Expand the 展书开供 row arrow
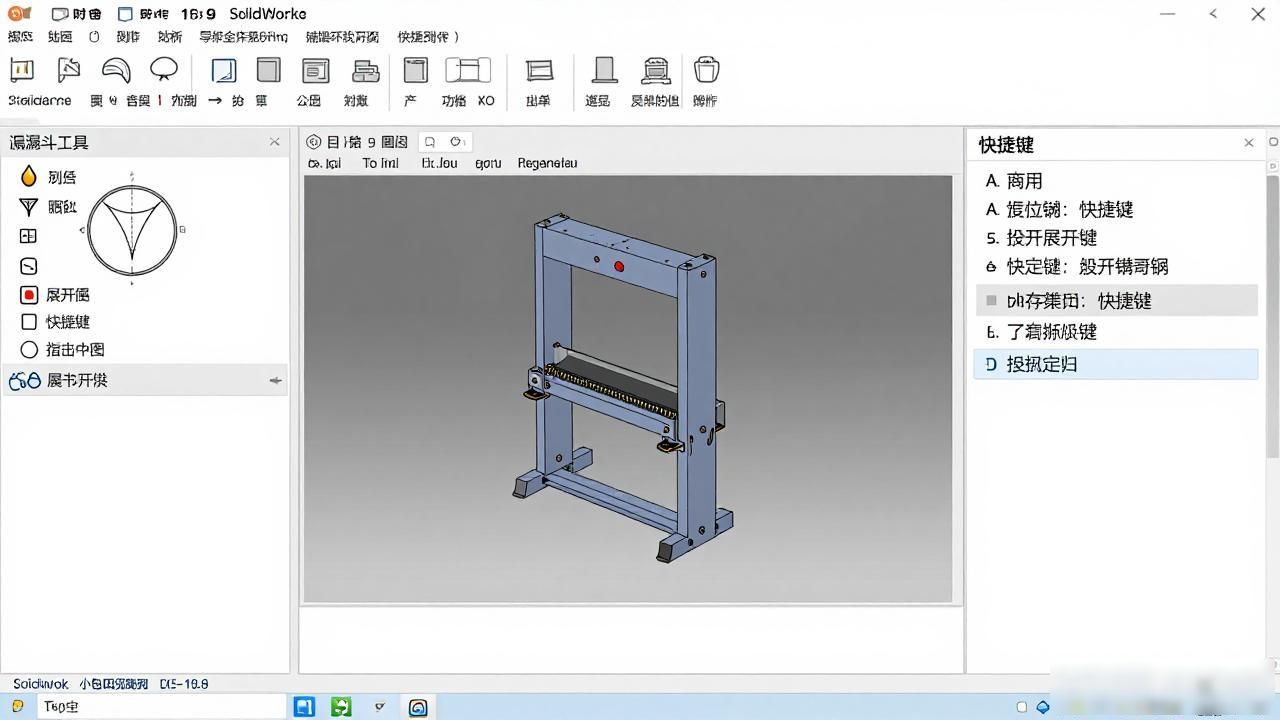Screen dimensions: 1280x720 click(275, 381)
